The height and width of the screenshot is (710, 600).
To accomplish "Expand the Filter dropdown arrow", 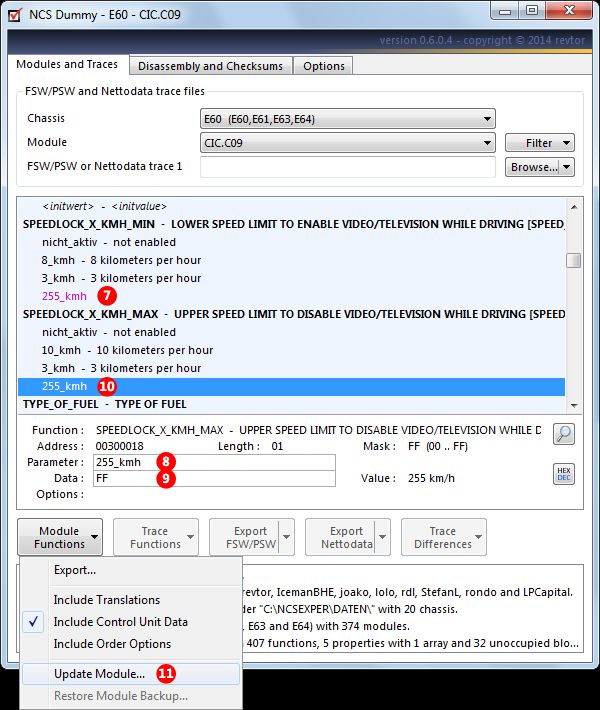I will pyautogui.click(x=567, y=143).
